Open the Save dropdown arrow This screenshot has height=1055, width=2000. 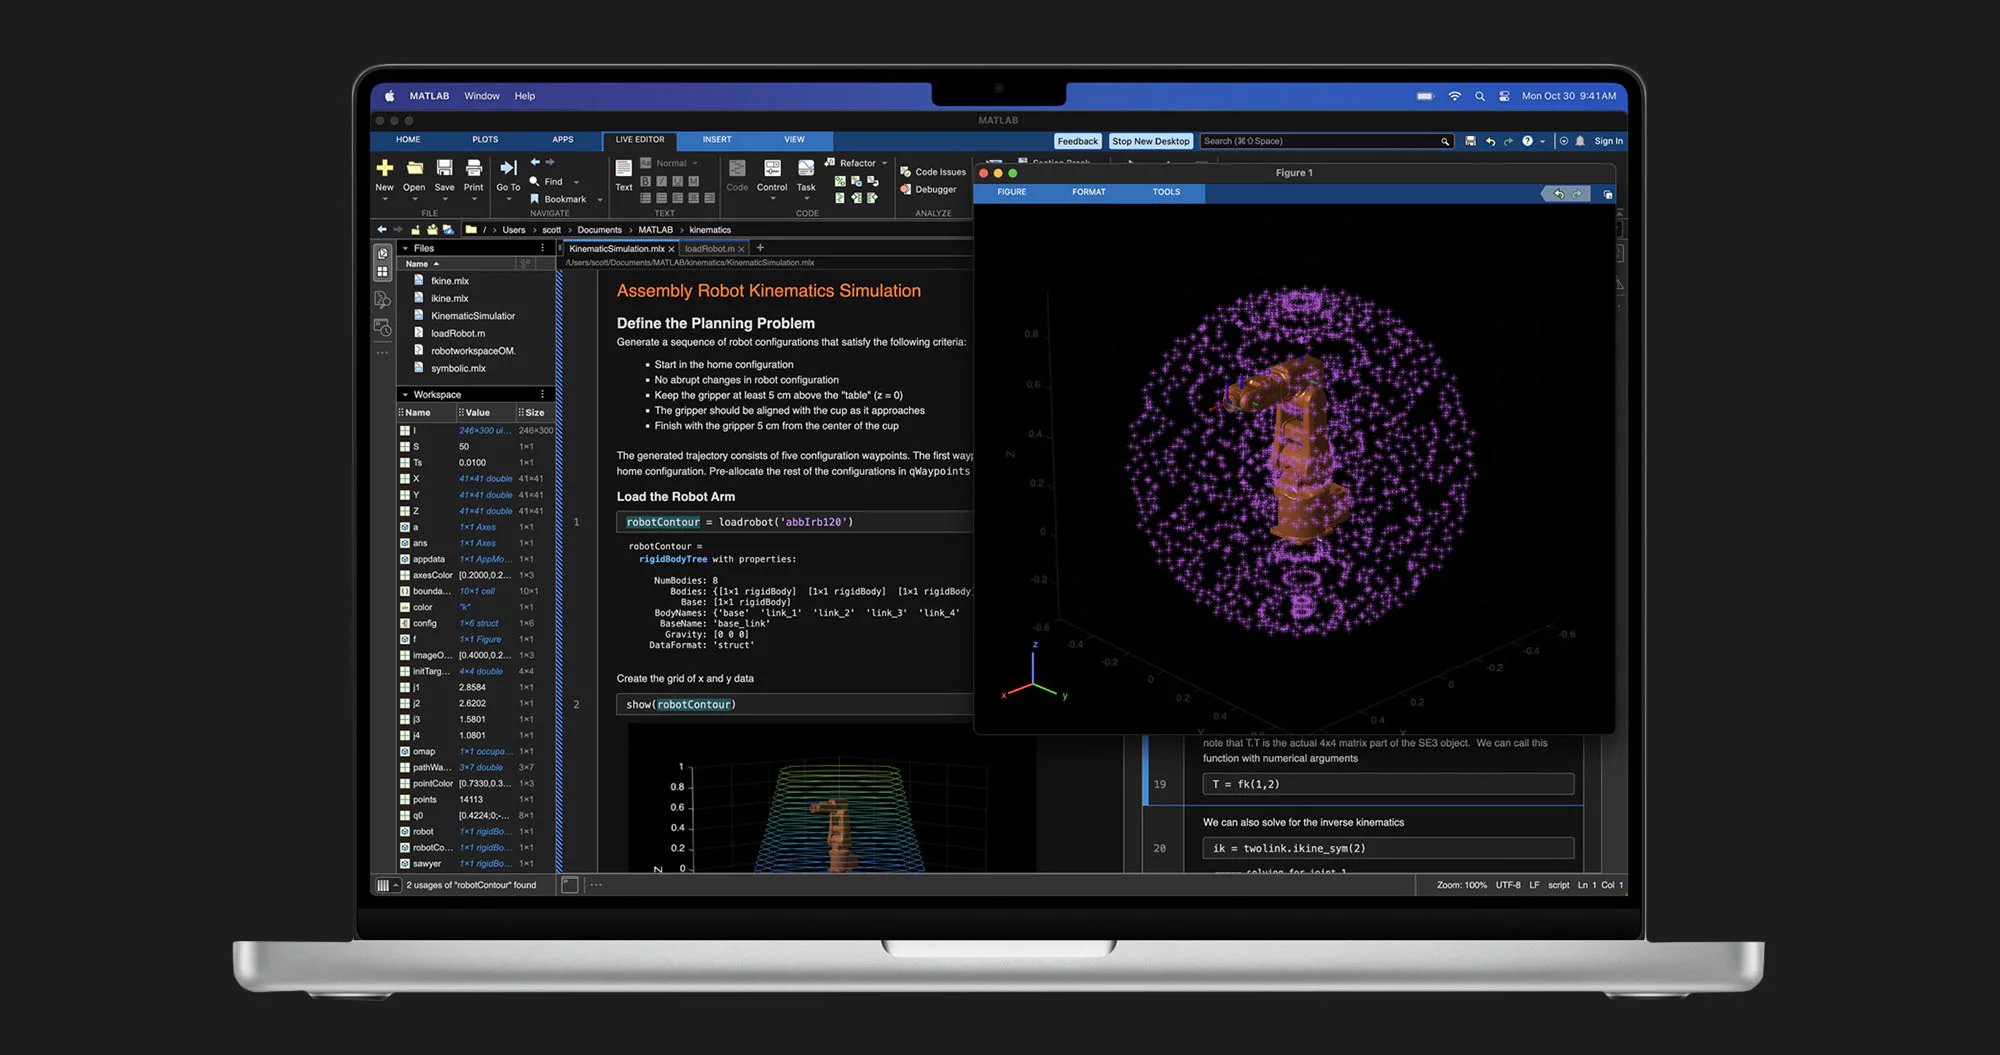click(x=445, y=199)
